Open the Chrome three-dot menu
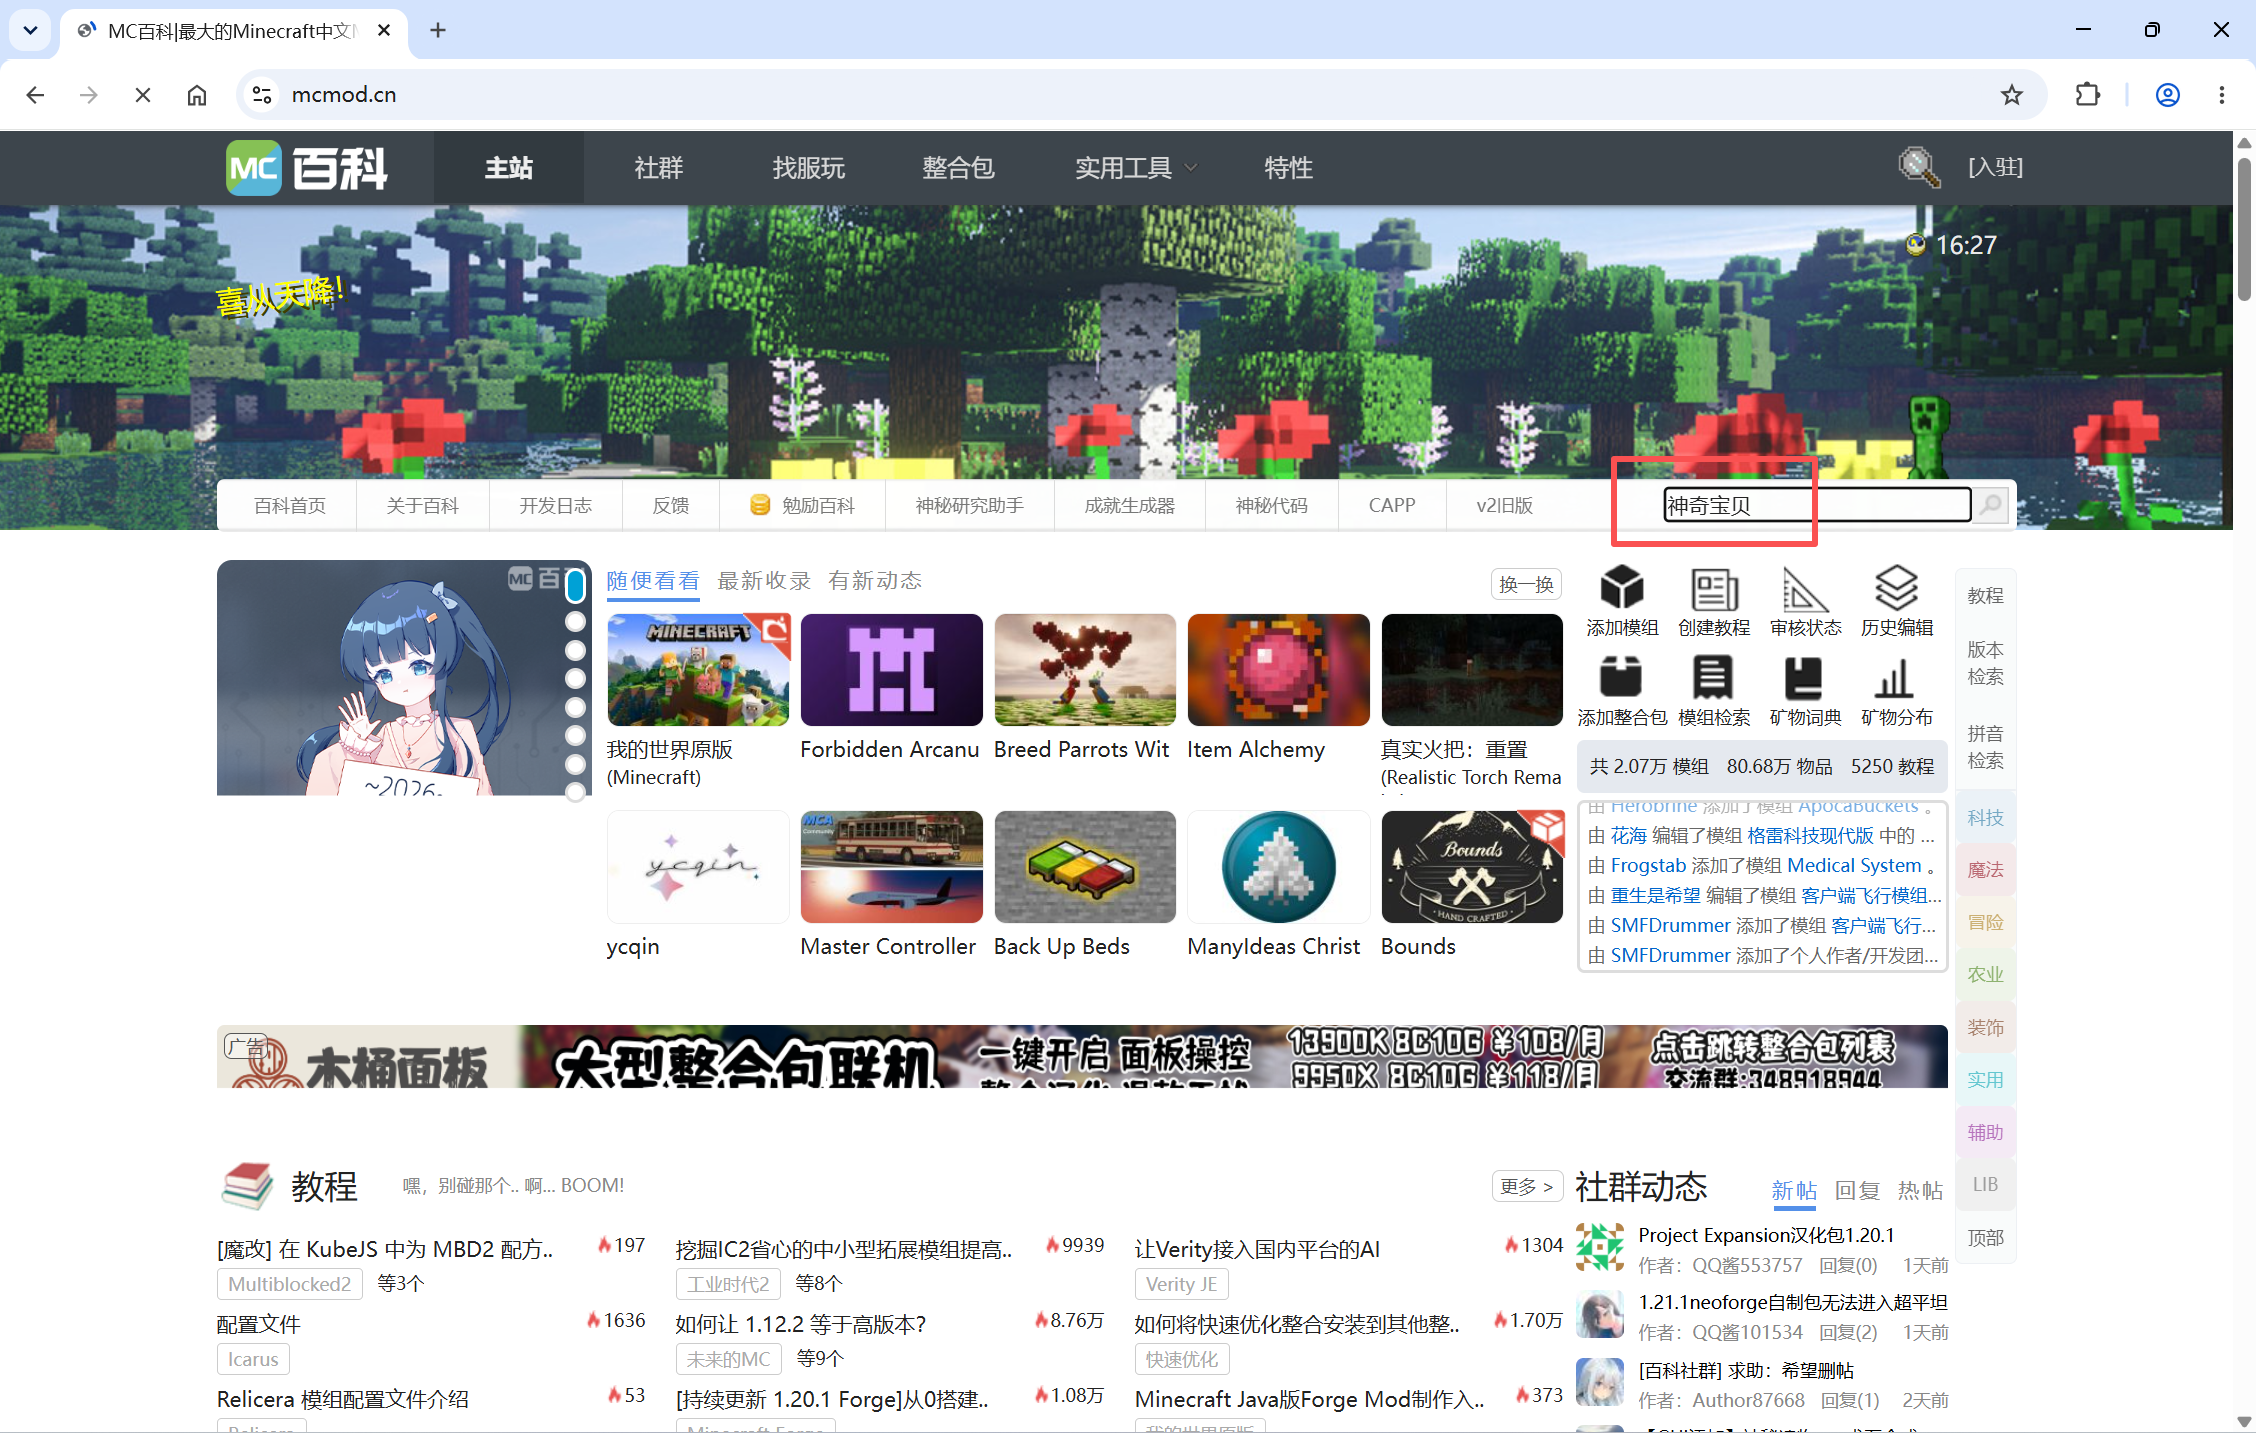The height and width of the screenshot is (1433, 2256). [x=2222, y=95]
